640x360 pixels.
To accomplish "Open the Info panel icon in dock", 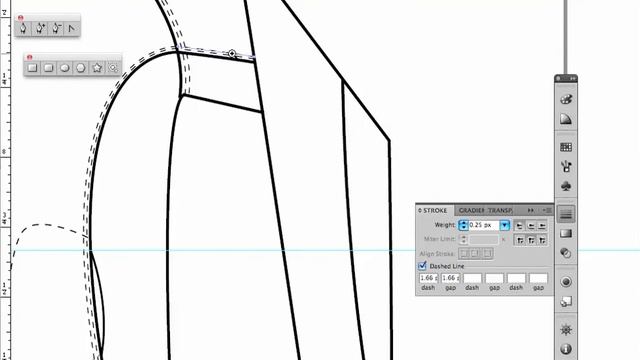I will click(566, 349).
